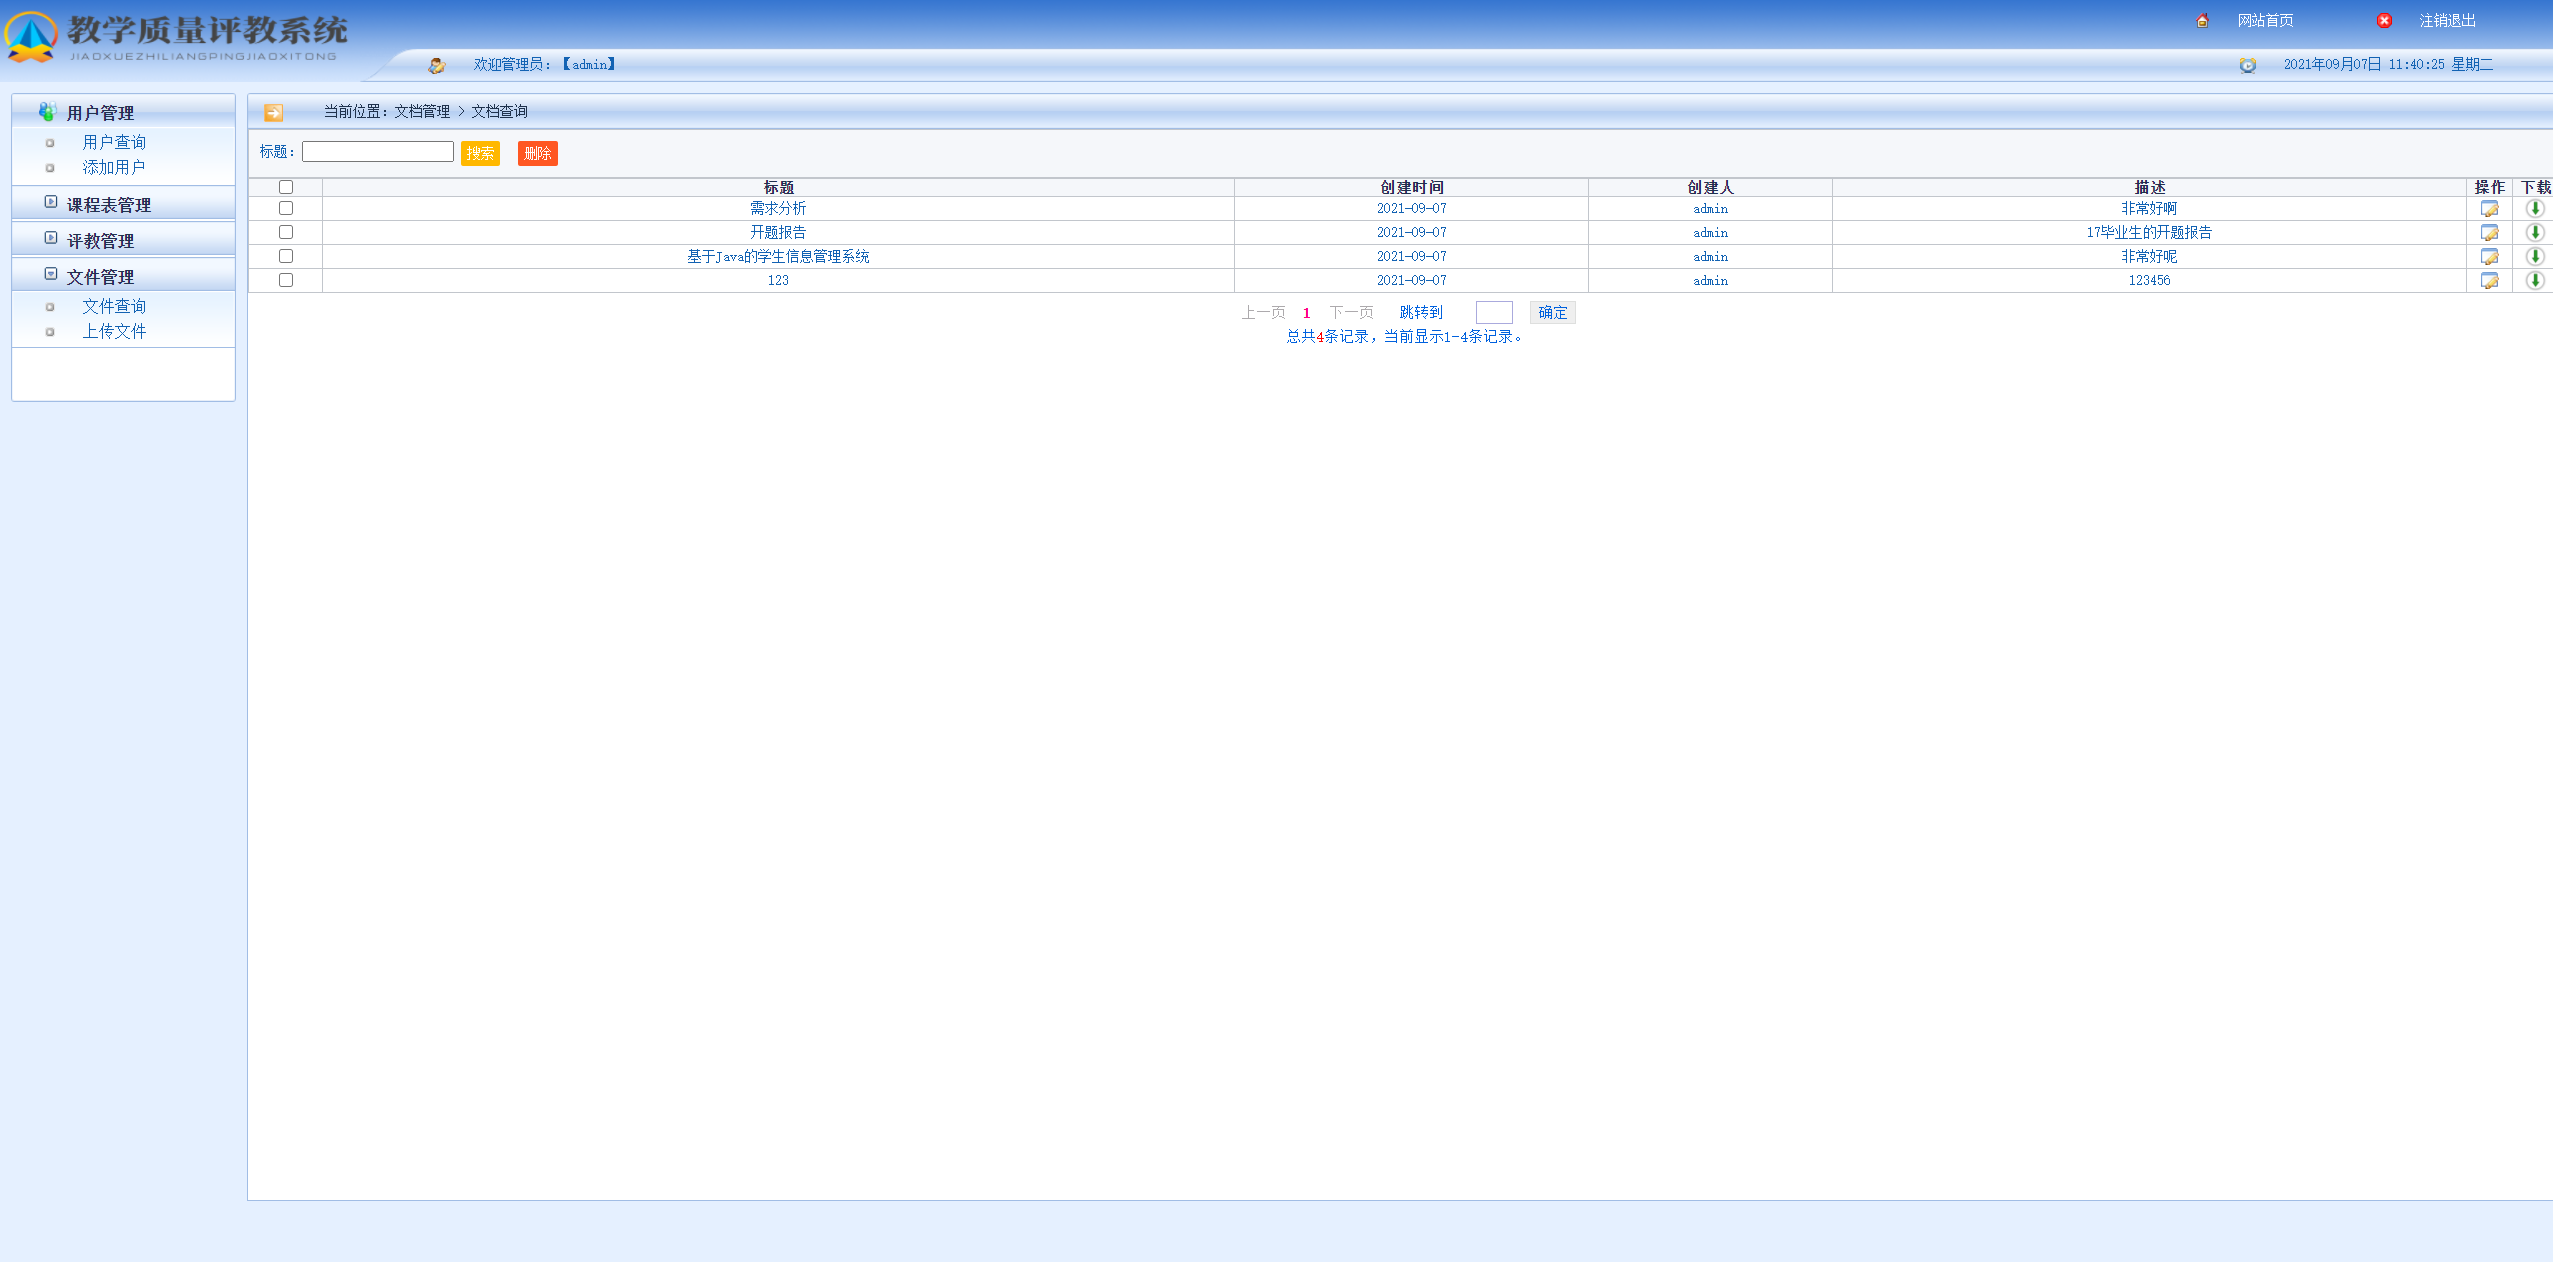The height and width of the screenshot is (1262, 2553).
Task: Open 用户查询 in the sidebar
Action: [x=114, y=142]
